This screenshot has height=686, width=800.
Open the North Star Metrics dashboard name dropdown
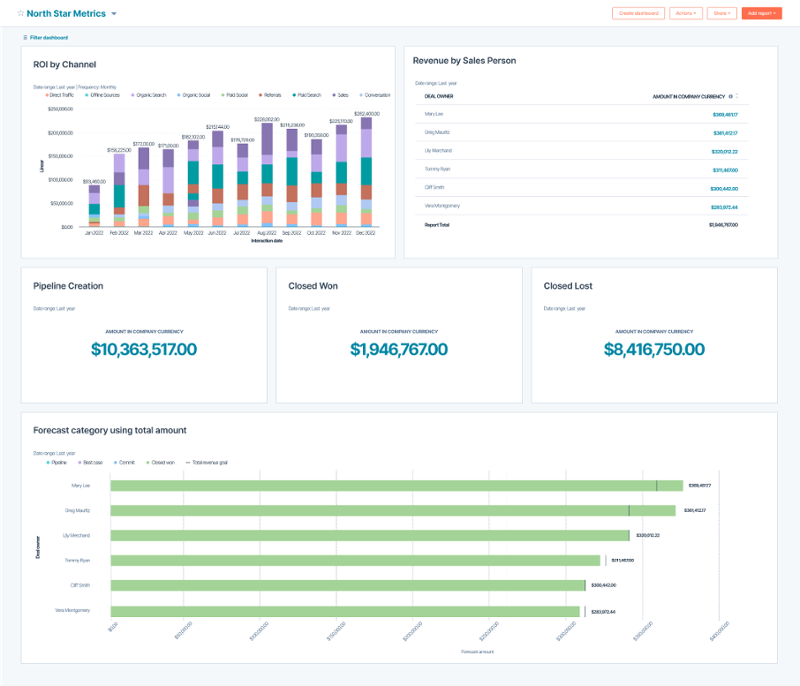pyautogui.click(x=114, y=14)
